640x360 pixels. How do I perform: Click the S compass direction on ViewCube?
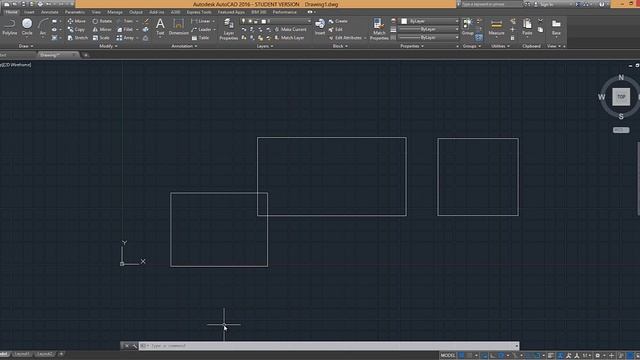pyautogui.click(x=621, y=116)
